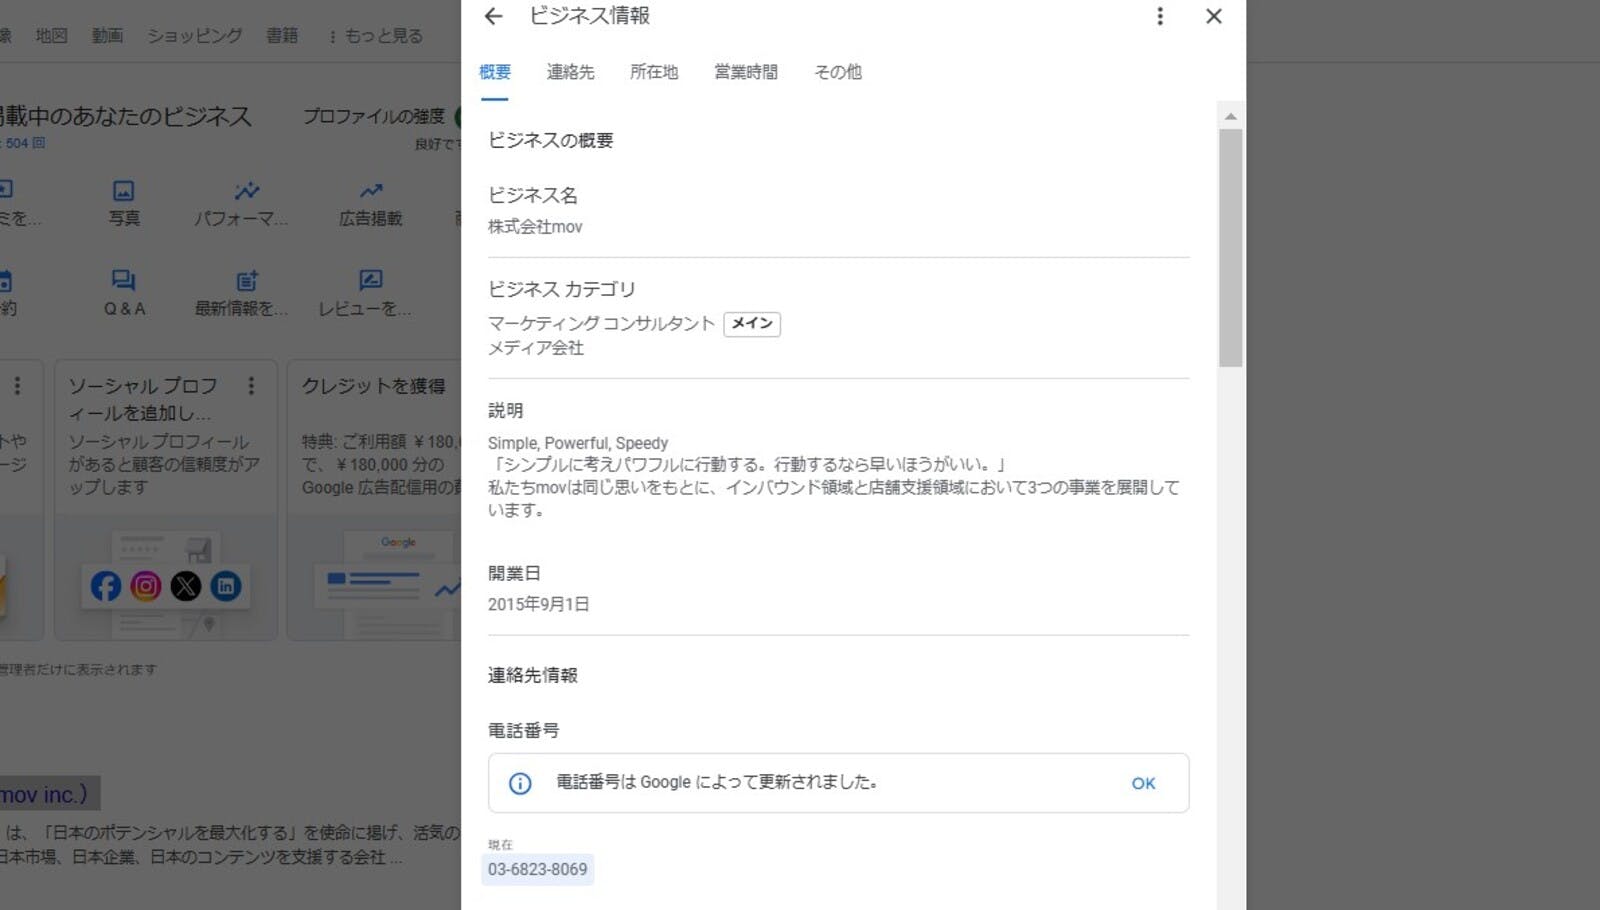Open the 書籍 search tab in background

(x=282, y=36)
